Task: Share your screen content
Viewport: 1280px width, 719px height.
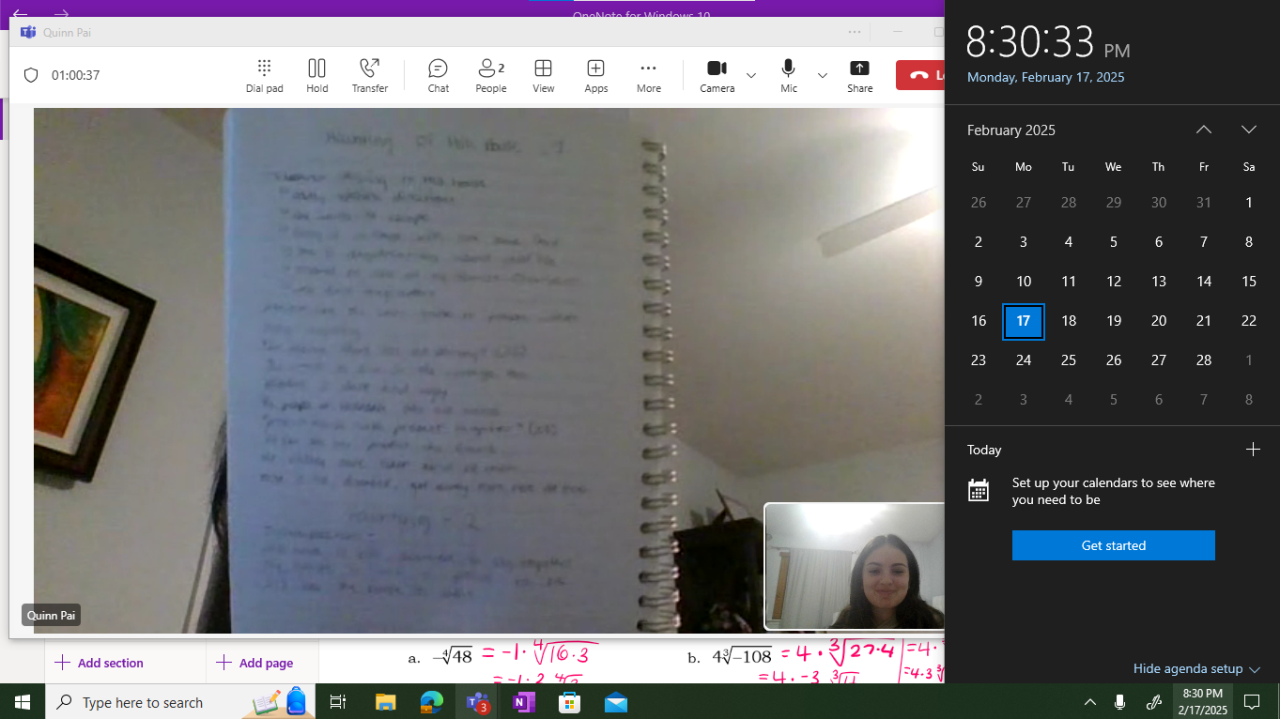Action: coord(860,75)
